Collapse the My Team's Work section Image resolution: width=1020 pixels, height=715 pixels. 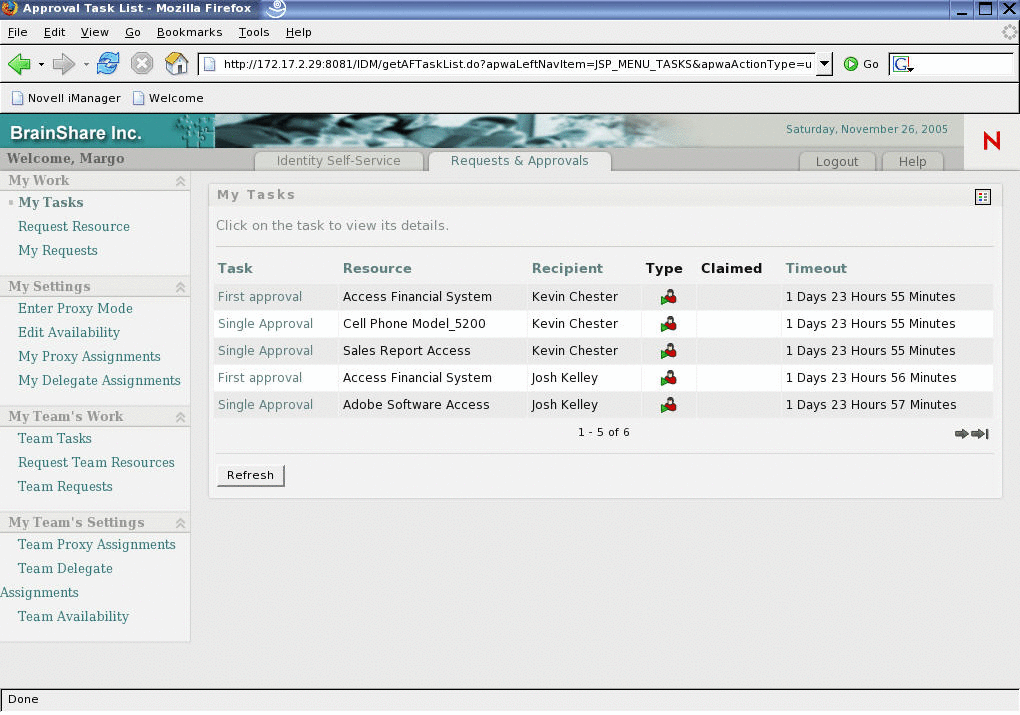click(180, 417)
